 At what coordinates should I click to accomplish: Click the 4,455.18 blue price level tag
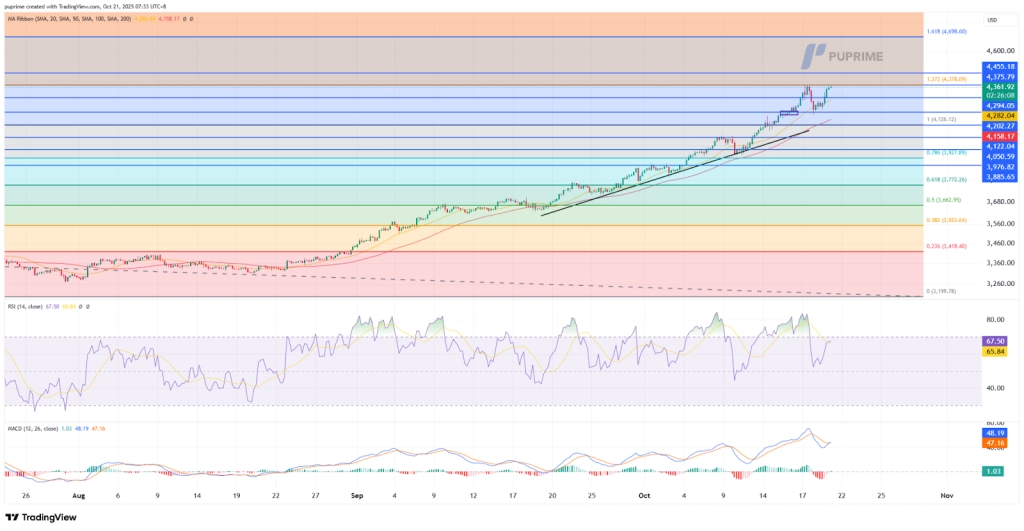pyautogui.click(x=1000, y=67)
